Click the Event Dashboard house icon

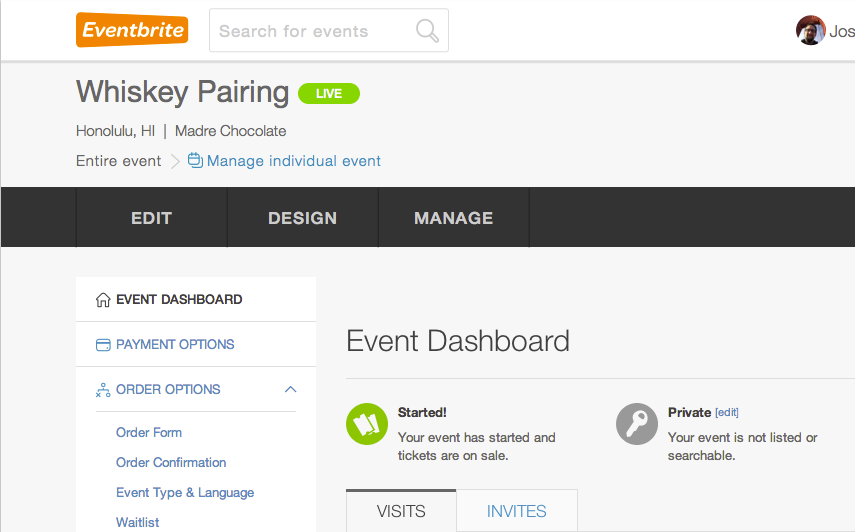103,300
